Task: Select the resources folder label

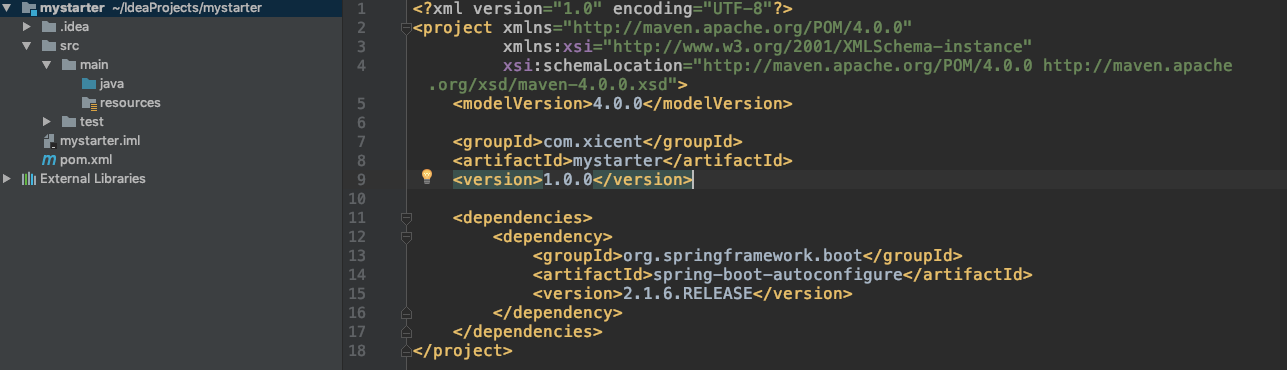Action: (130, 103)
